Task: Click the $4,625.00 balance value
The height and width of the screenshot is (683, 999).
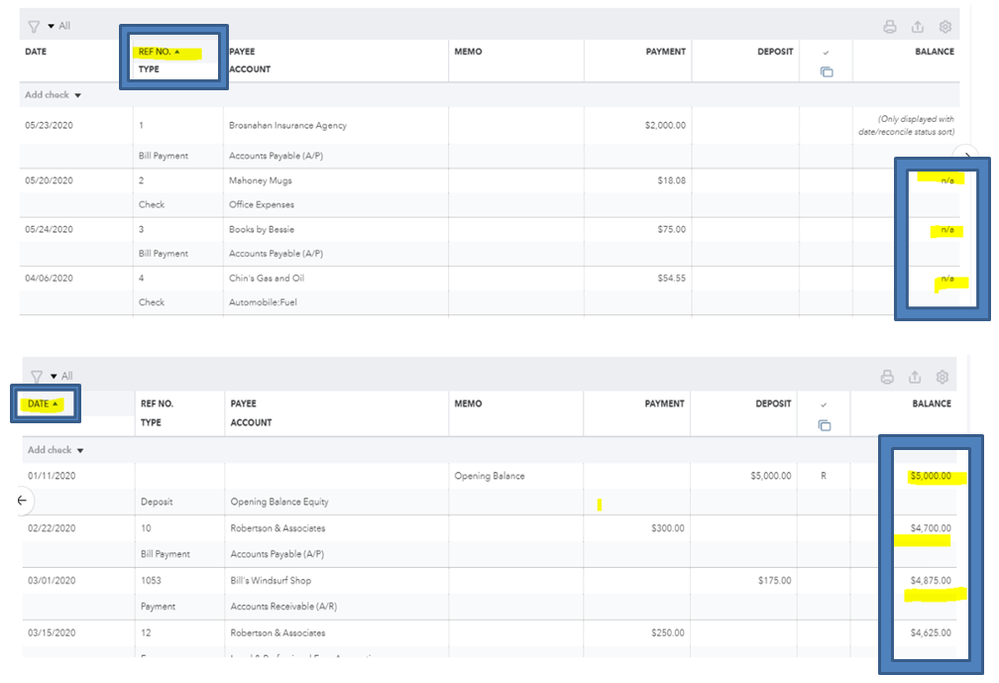Action: coord(931,633)
